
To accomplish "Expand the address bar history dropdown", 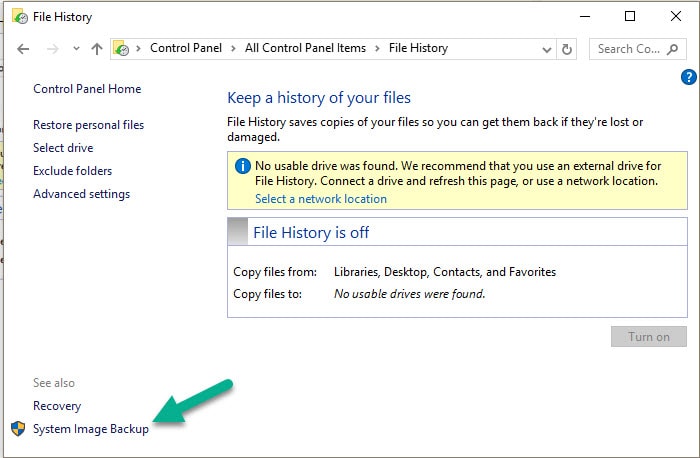I will pyautogui.click(x=547, y=49).
